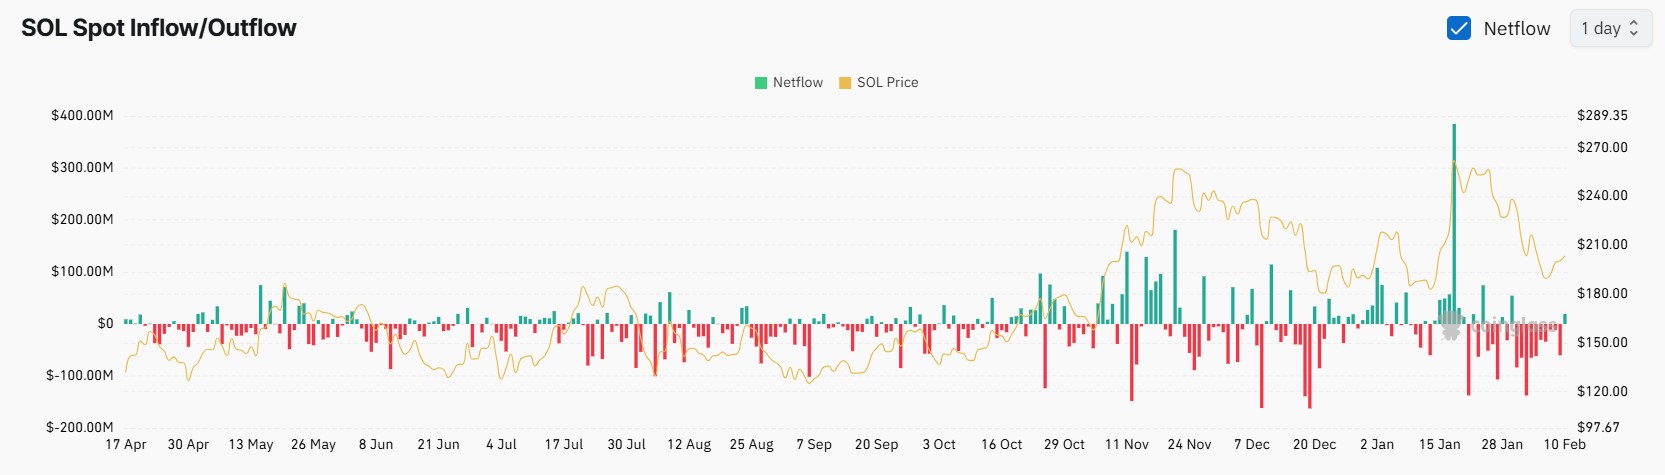Select the SOL Spot Inflow/Outflow title
Image resolution: width=1665 pixels, height=475 pixels.
[159, 28]
